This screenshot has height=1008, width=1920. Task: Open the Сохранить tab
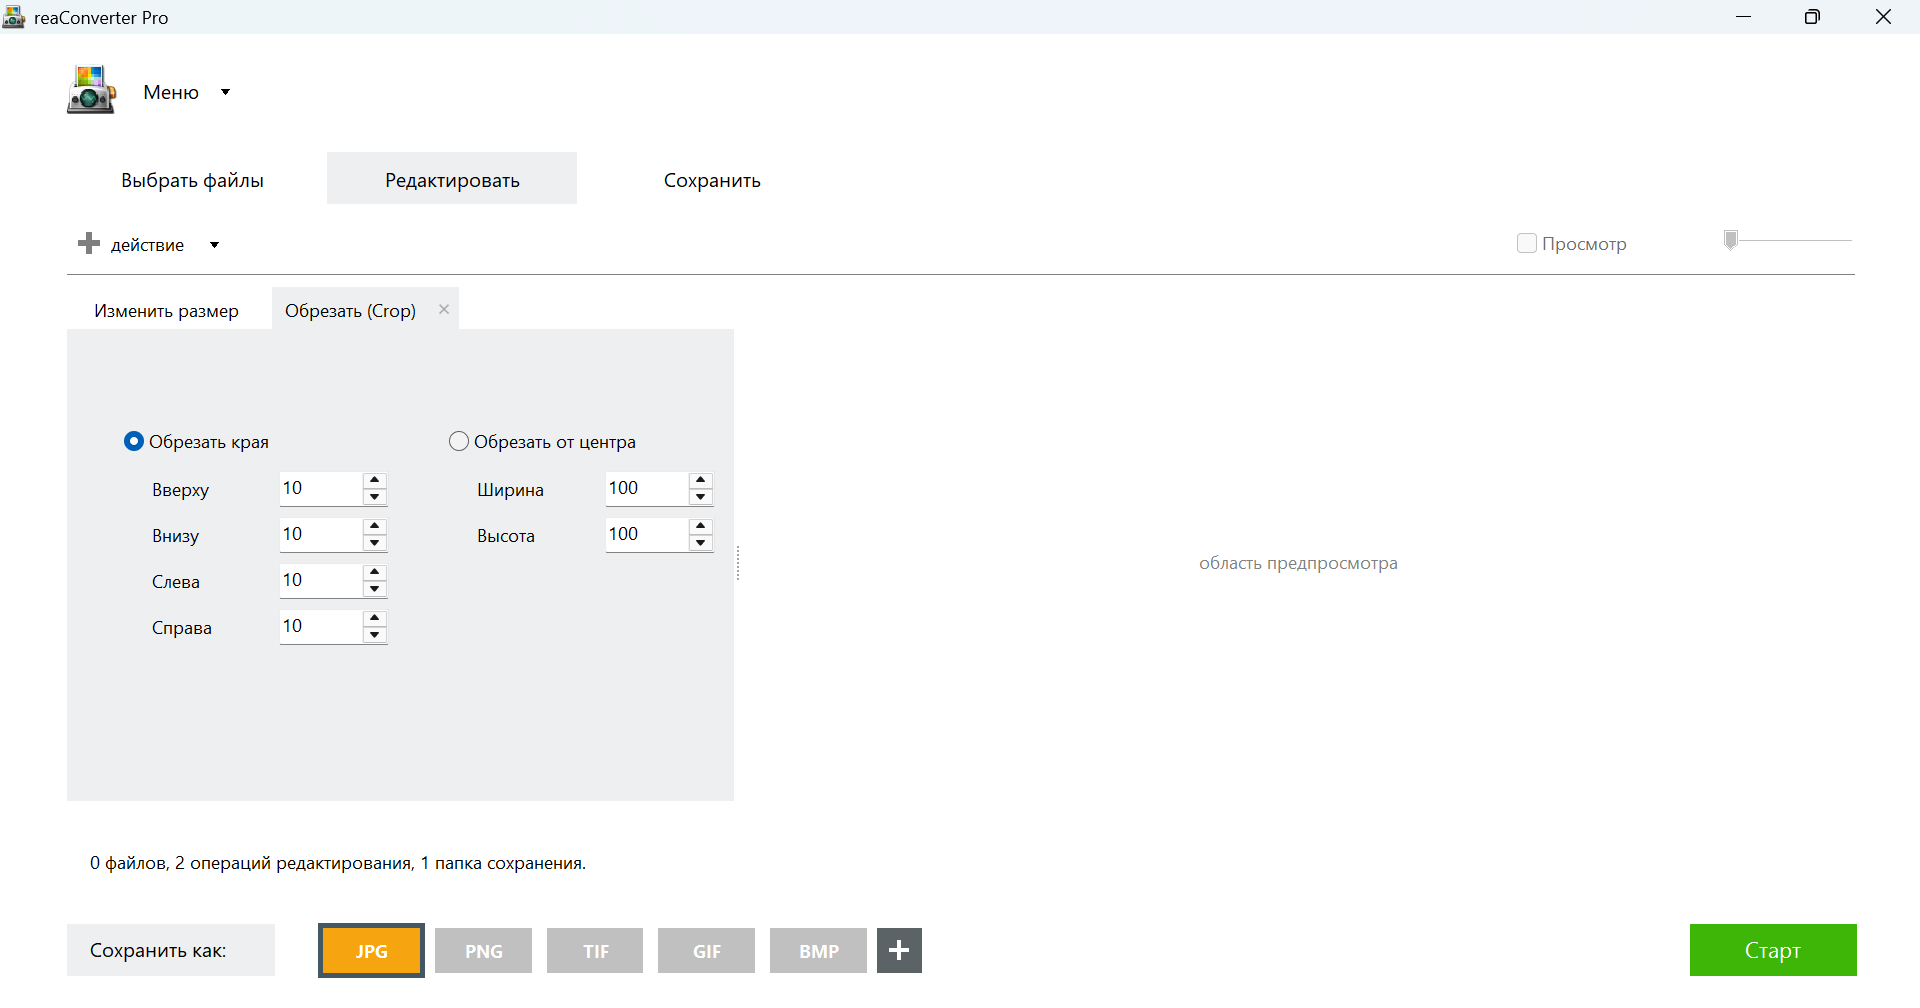(712, 180)
